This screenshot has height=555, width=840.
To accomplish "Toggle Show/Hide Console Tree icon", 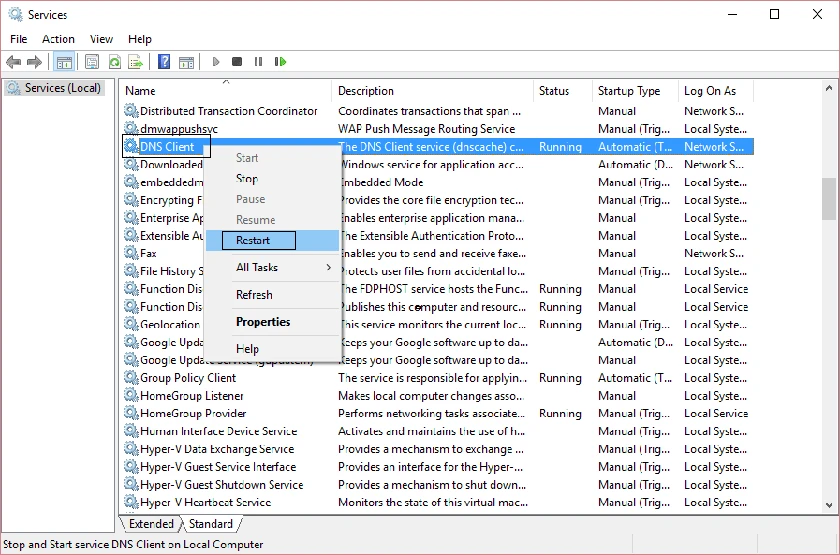I will (x=64, y=62).
